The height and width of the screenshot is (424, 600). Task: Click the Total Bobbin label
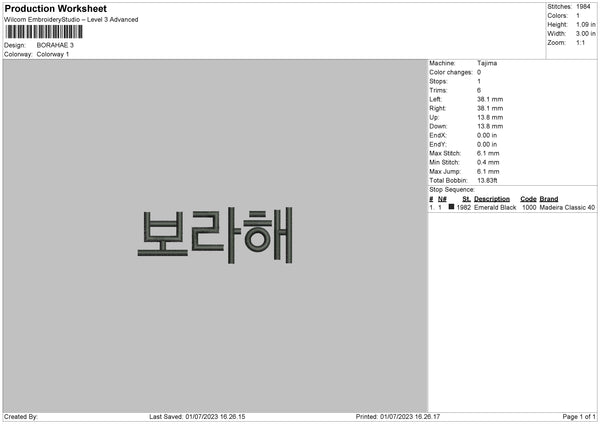(x=448, y=181)
